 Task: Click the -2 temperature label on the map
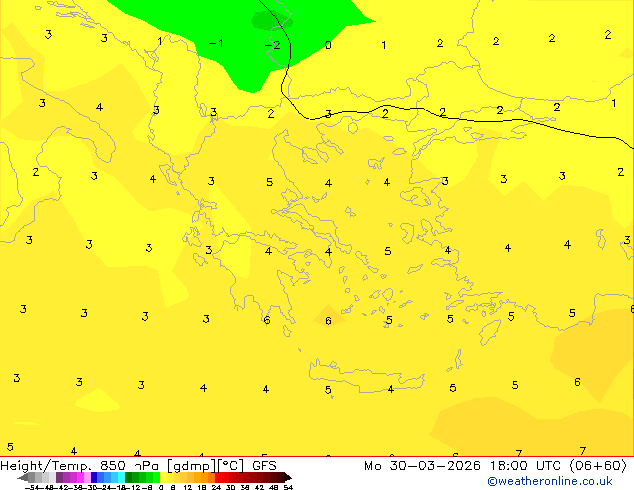[x=272, y=44]
